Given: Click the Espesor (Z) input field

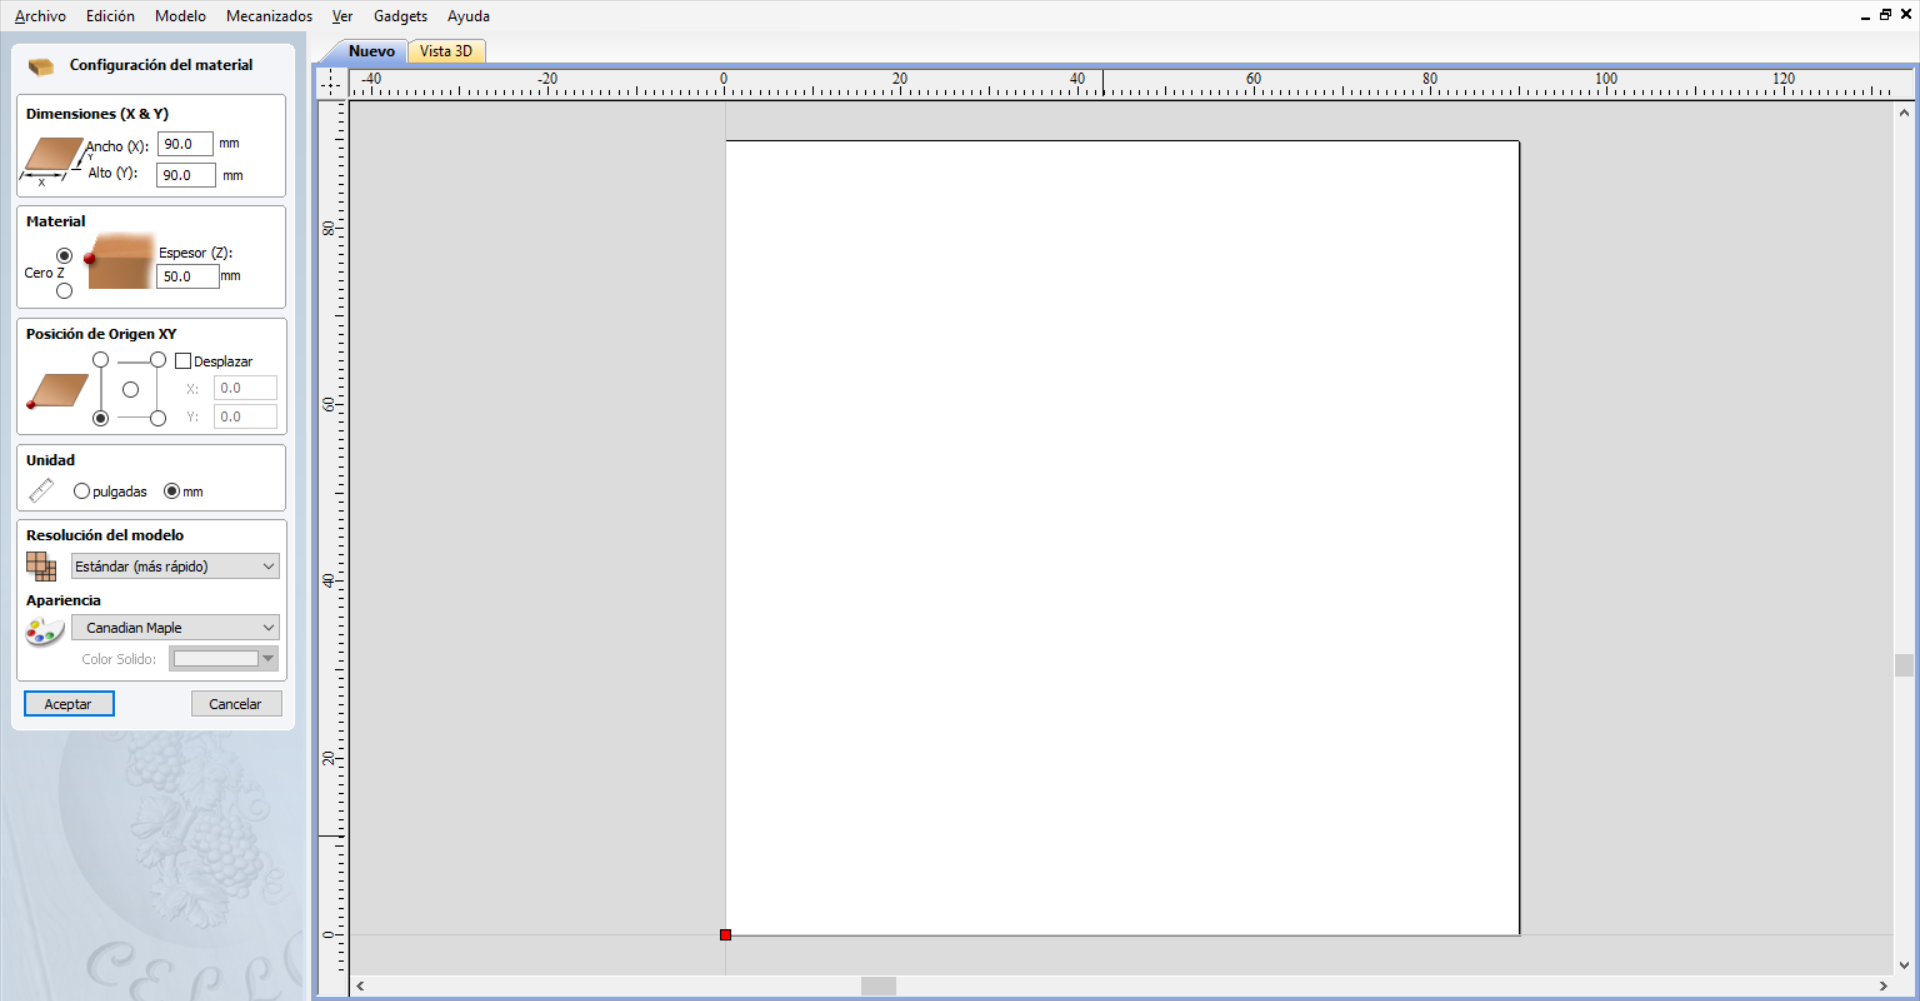Looking at the screenshot, I should (x=187, y=276).
